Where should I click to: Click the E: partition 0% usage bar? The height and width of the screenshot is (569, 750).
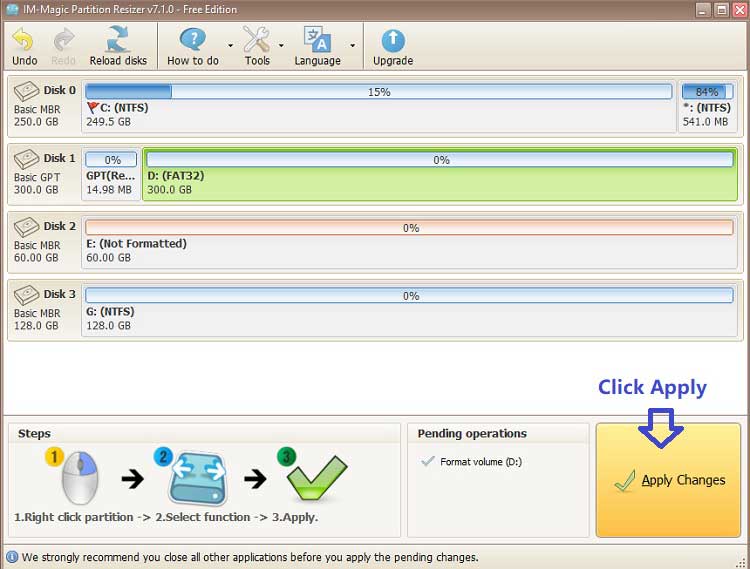[x=409, y=228]
